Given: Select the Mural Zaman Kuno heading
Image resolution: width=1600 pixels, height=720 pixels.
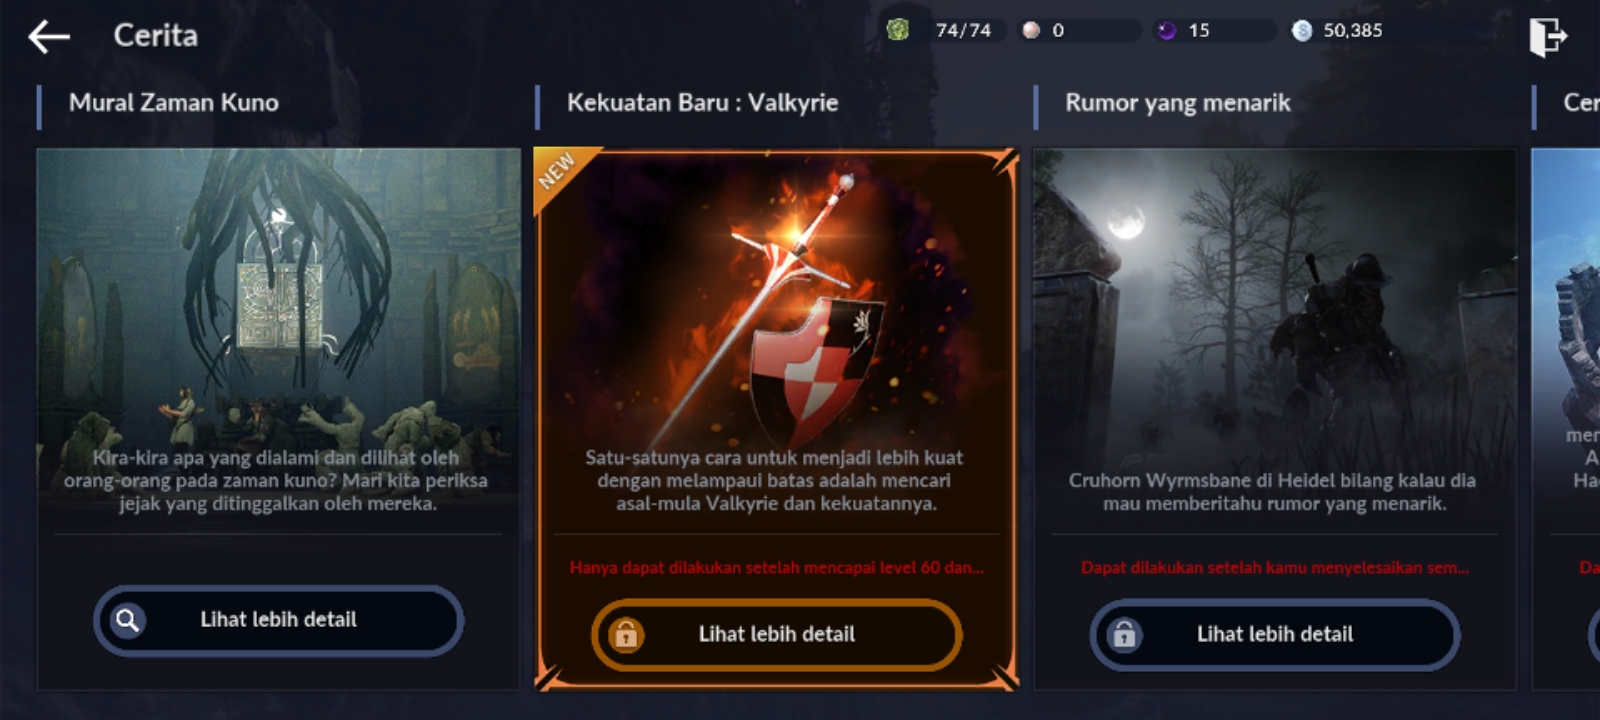Looking at the screenshot, I should pos(174,103).
